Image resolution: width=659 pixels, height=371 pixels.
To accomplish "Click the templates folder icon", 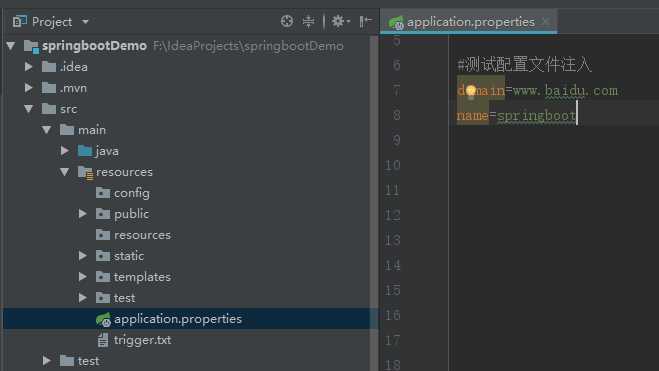I will coord(103,276).
